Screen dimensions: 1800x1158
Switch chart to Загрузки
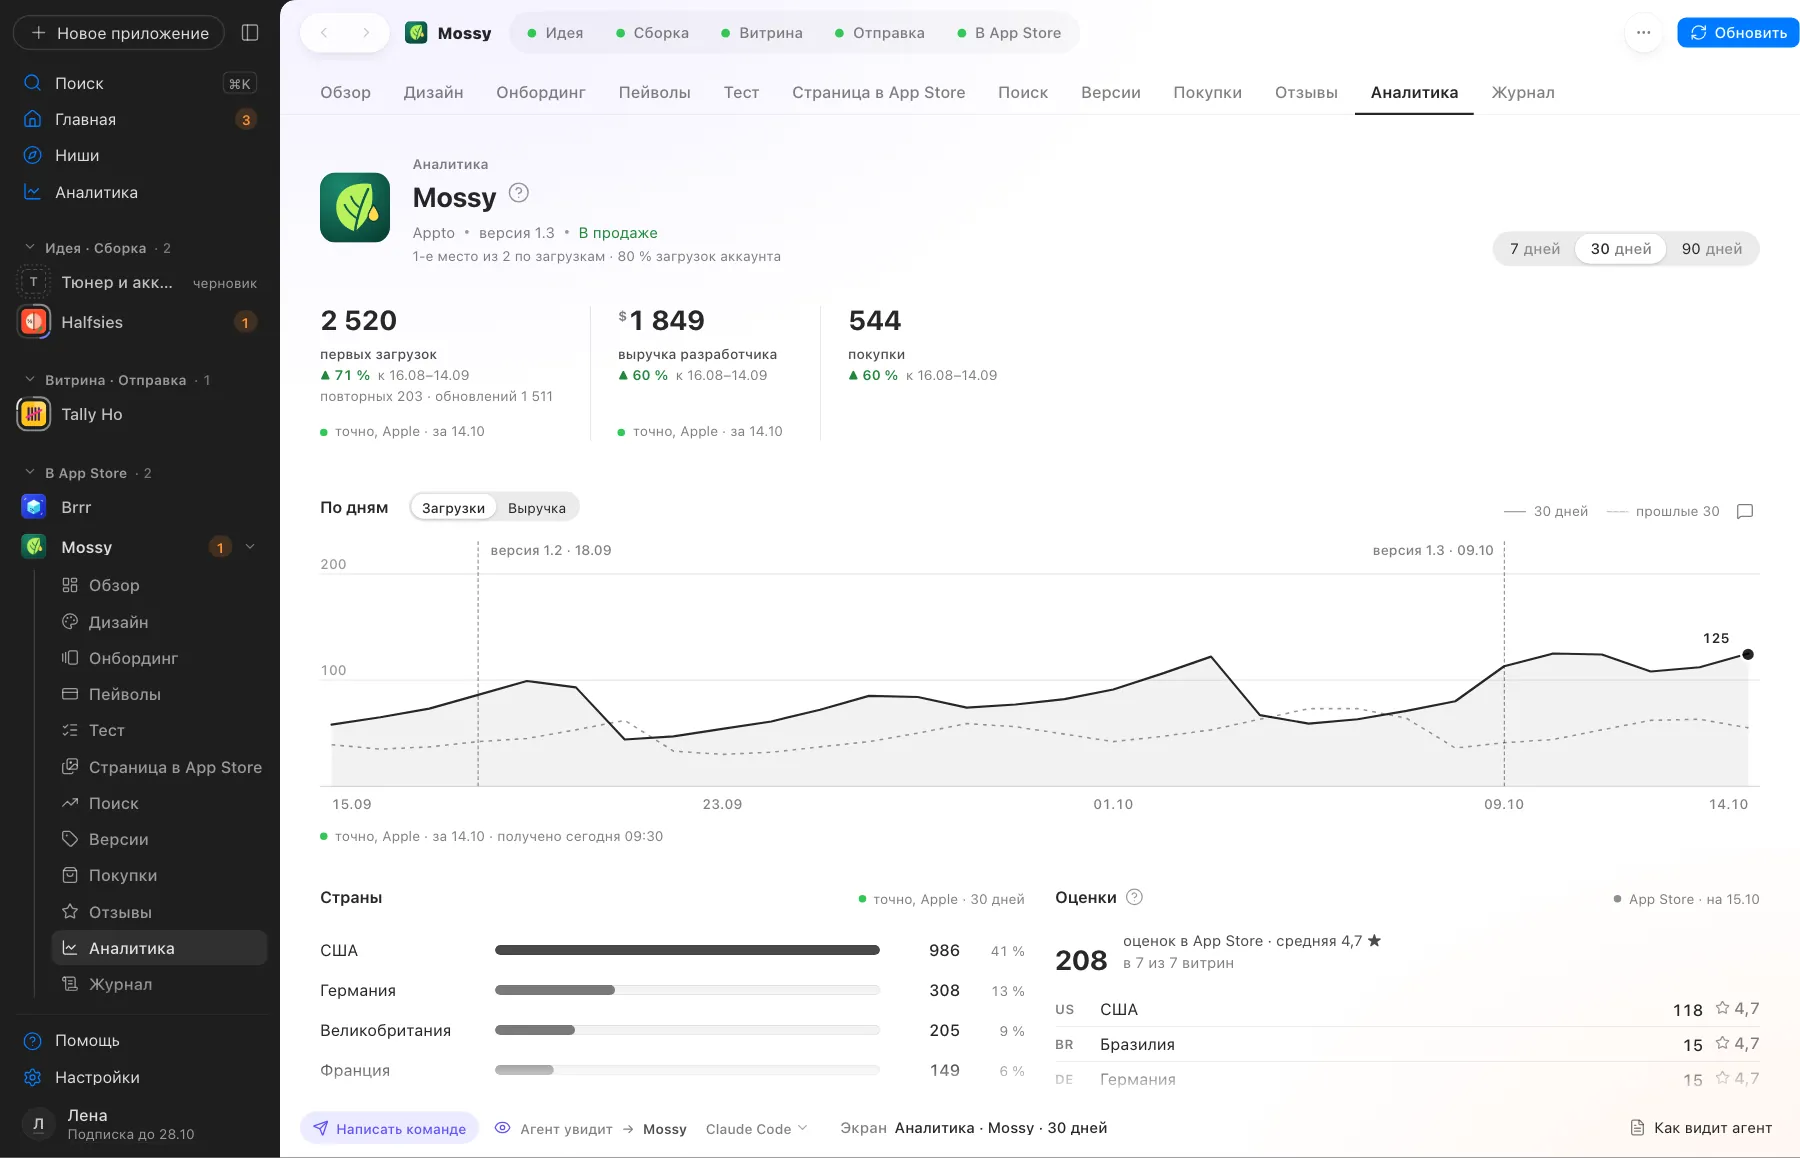point(453,508)
